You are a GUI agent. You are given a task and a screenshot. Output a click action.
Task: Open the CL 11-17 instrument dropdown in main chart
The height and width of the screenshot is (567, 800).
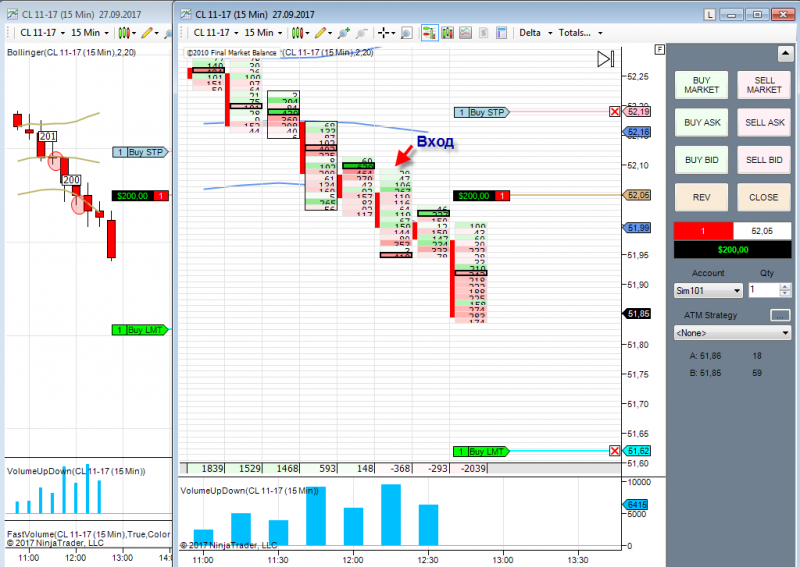pos(216,33)
